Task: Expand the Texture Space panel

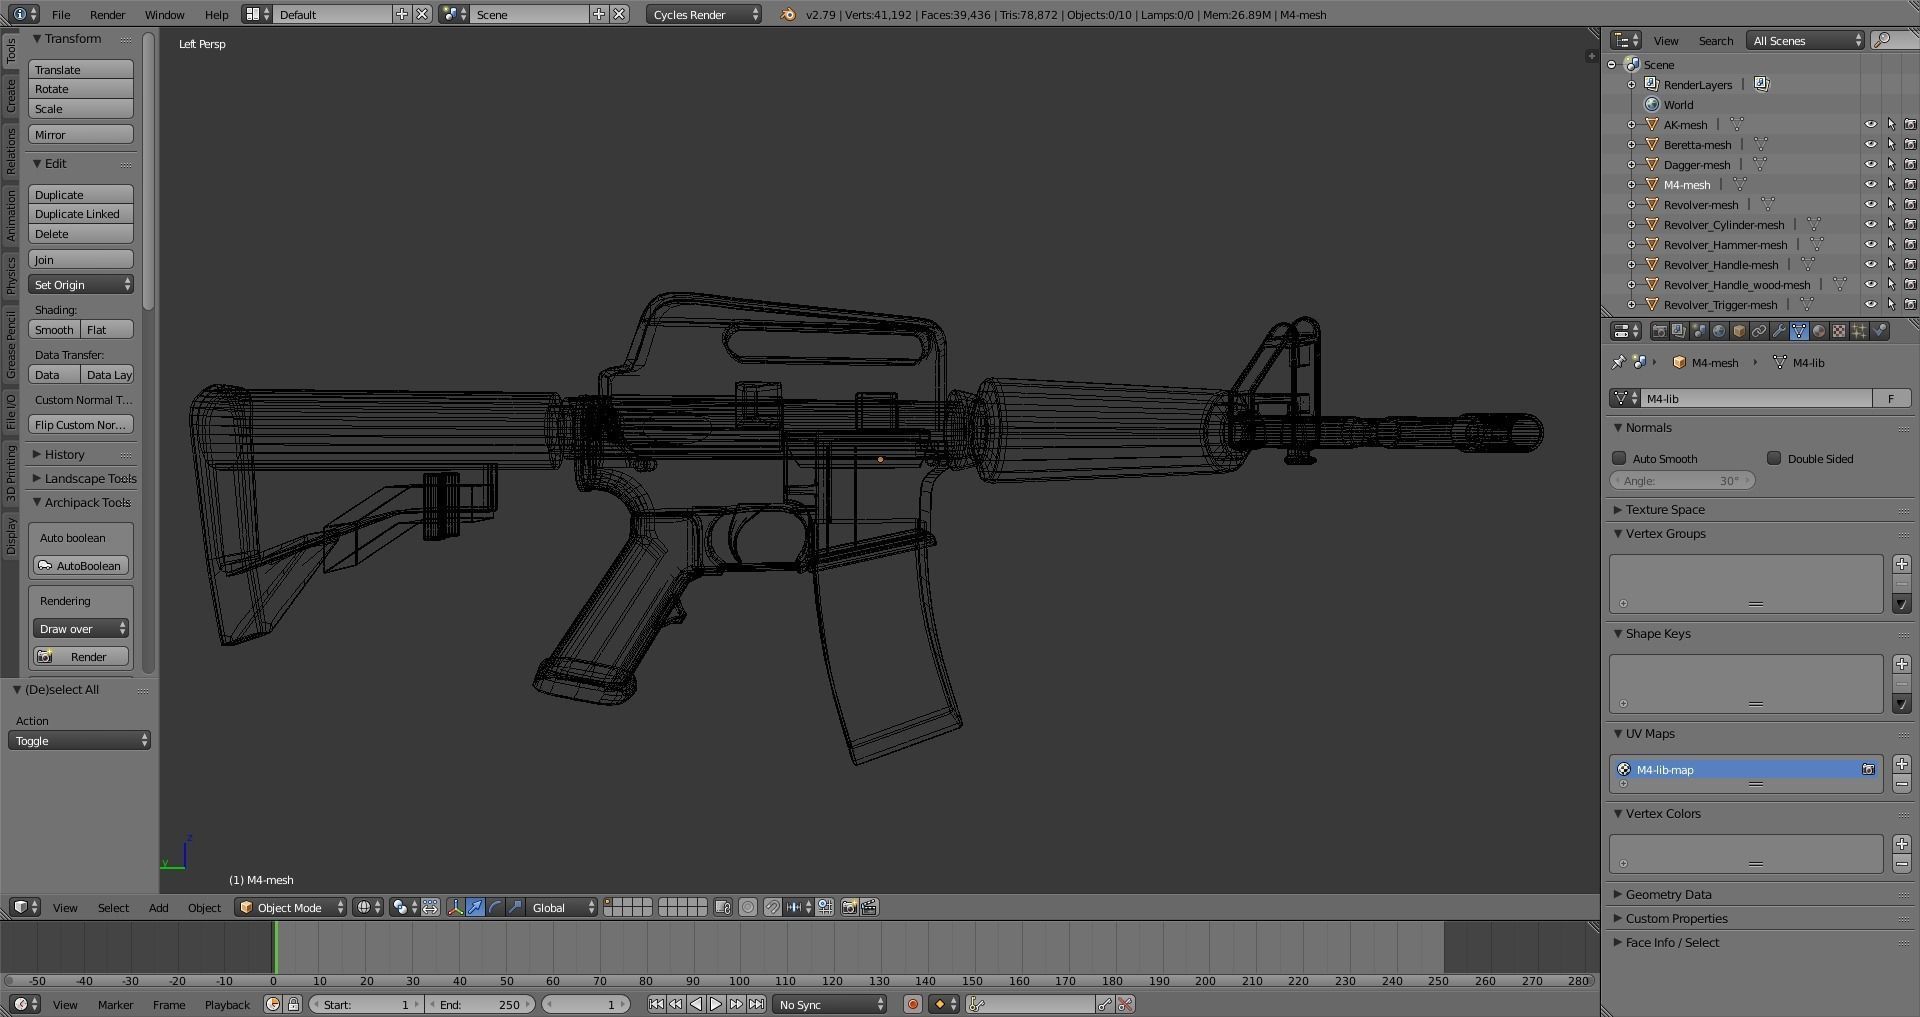Action: tap(1665, 509)
